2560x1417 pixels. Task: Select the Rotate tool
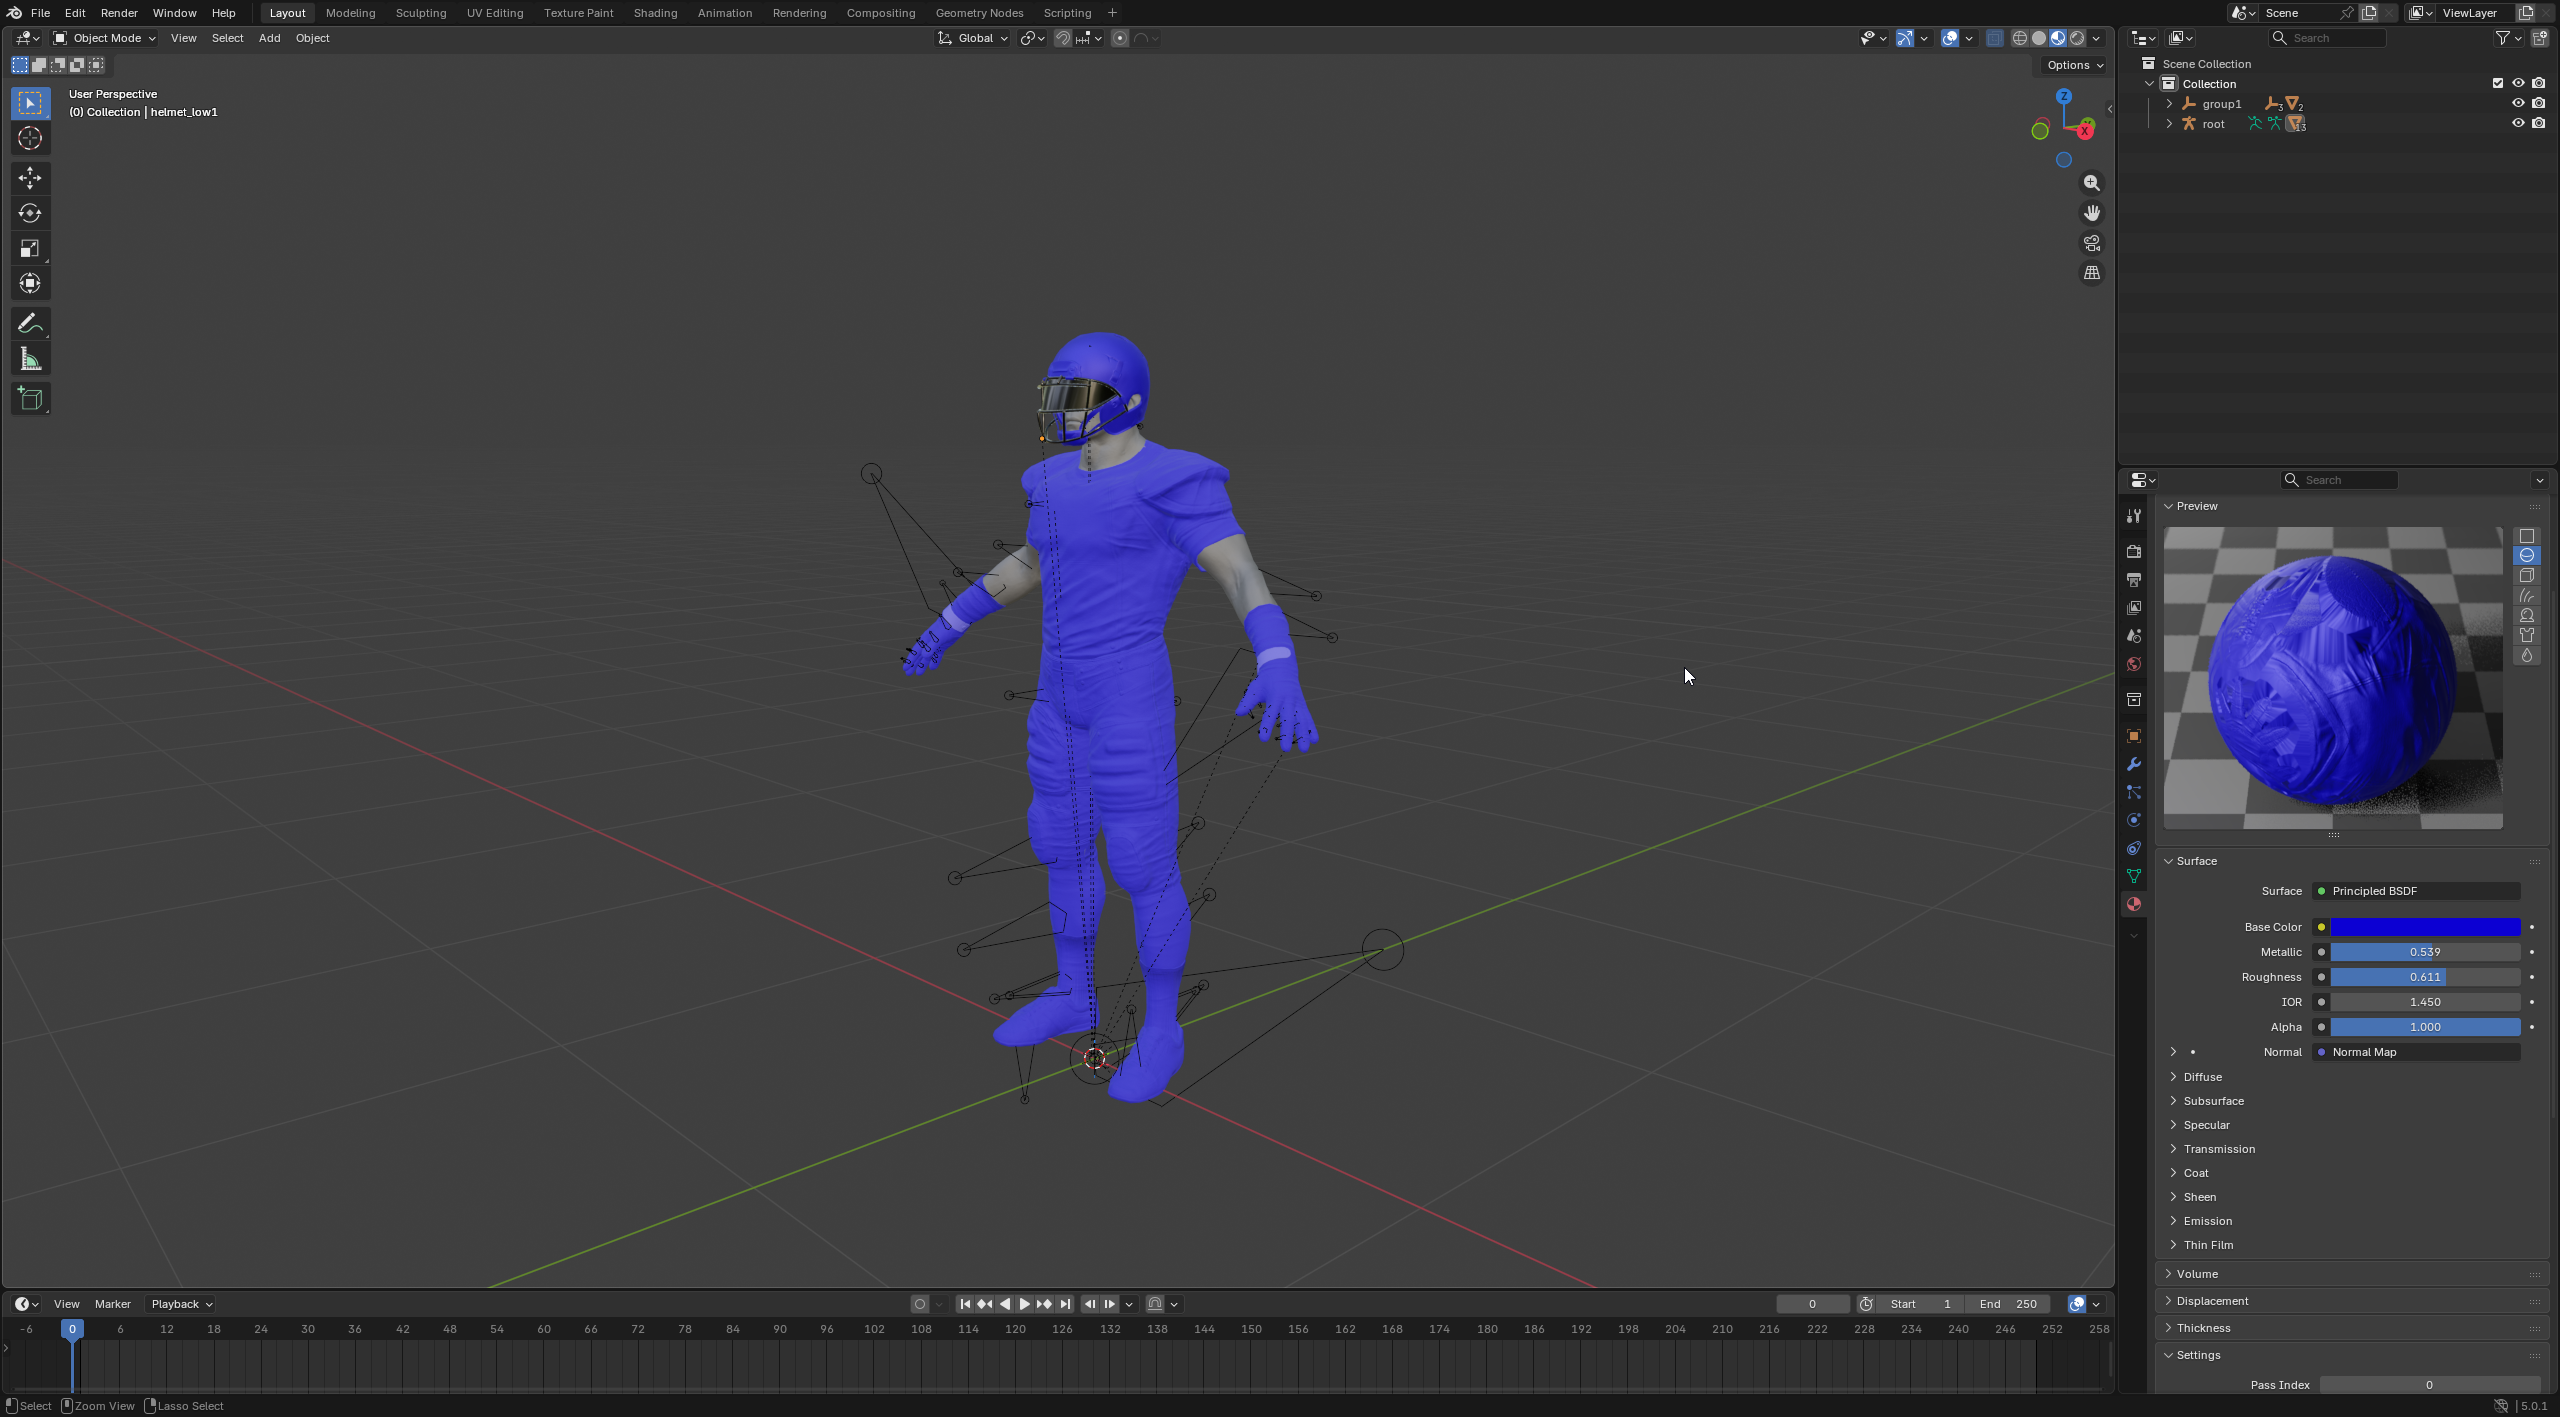click(x=30, y=213)
